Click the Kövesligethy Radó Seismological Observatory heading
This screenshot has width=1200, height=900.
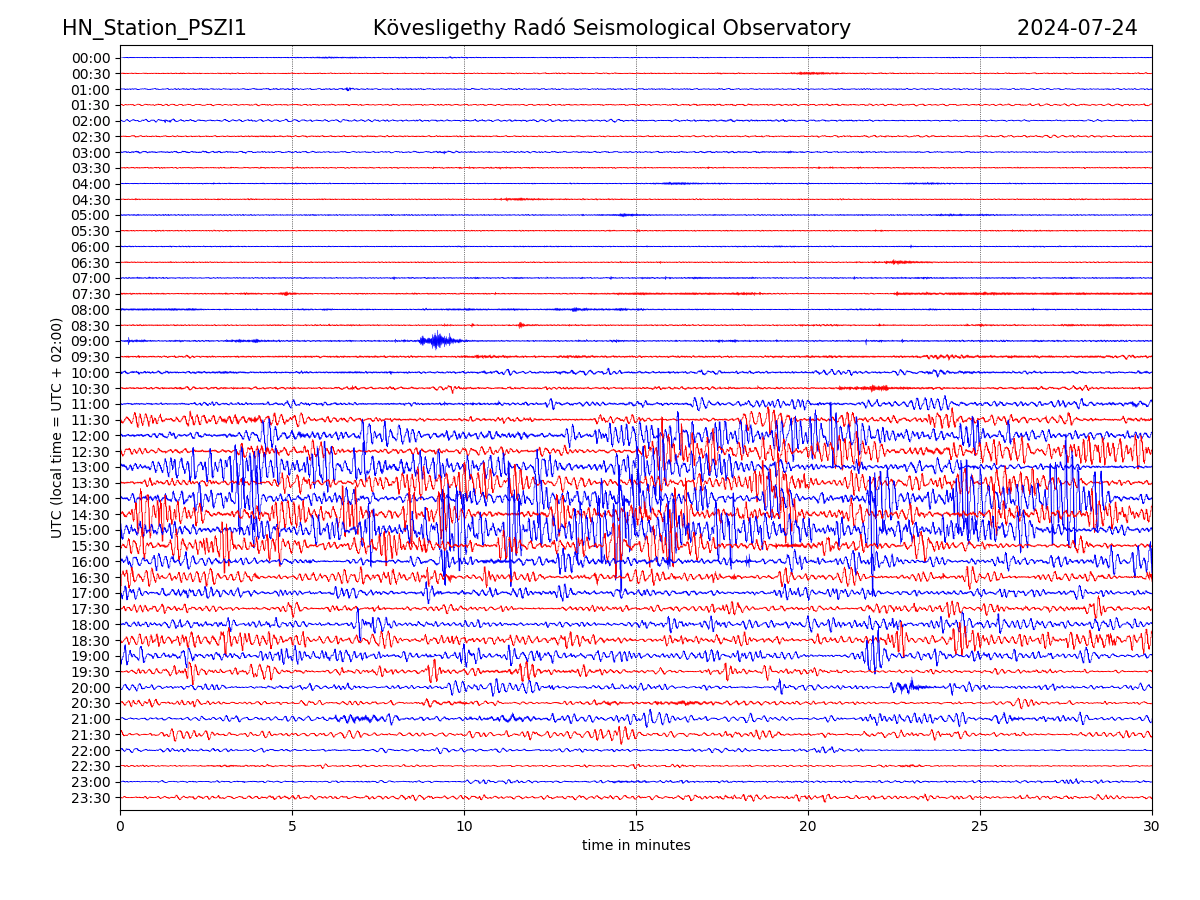point(611,28)
